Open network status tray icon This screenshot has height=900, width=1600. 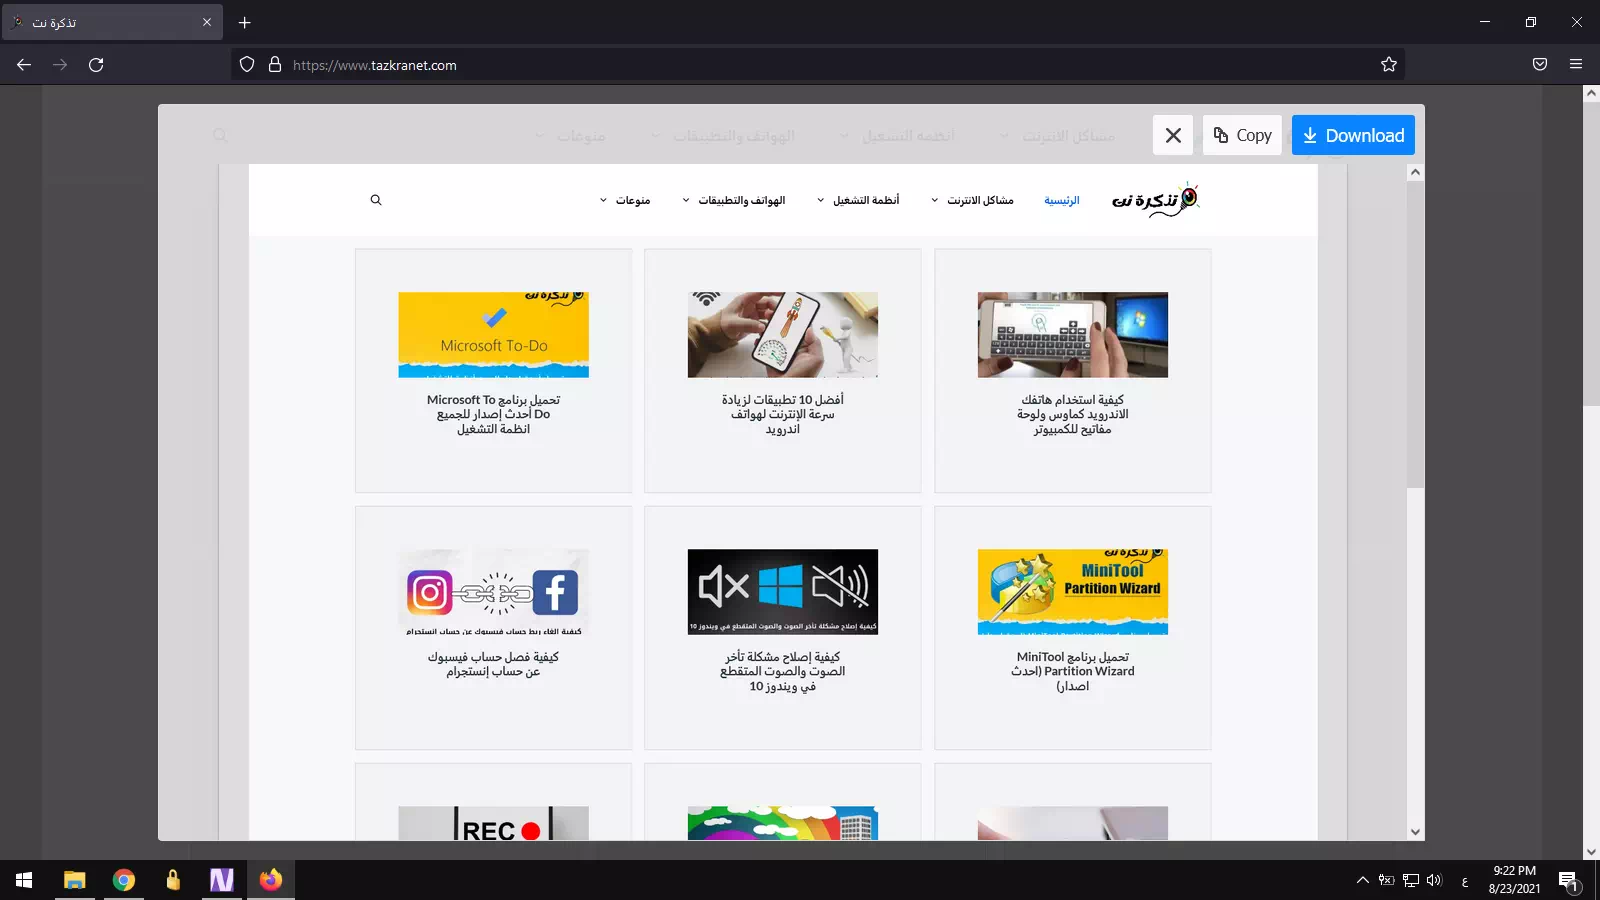point(1411,880)
